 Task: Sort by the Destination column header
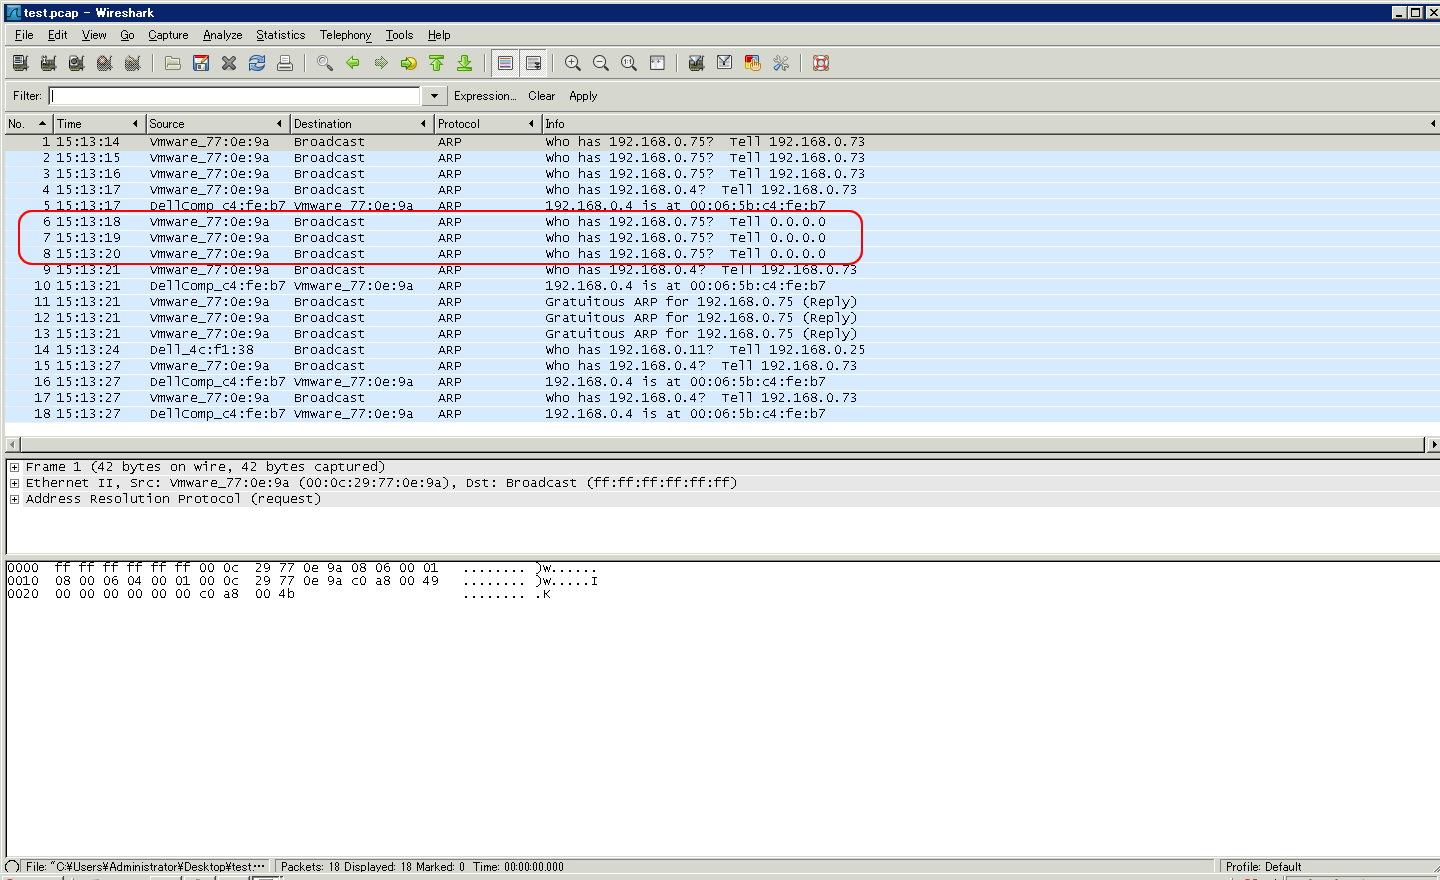pyautogui.click(x=361, y=124)
